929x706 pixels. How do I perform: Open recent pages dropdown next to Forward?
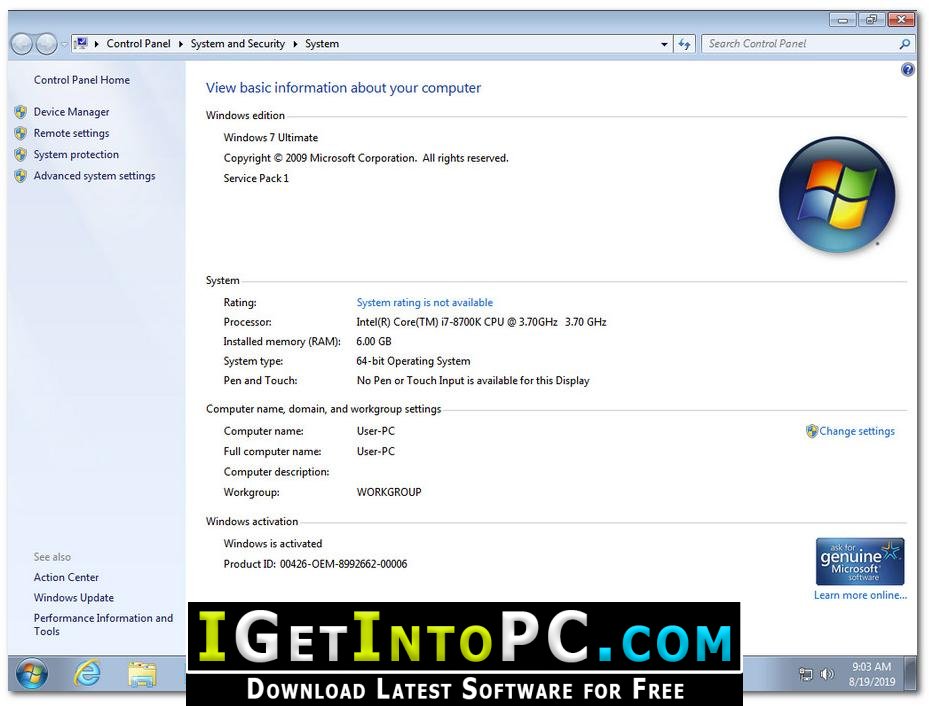[63, 44]
